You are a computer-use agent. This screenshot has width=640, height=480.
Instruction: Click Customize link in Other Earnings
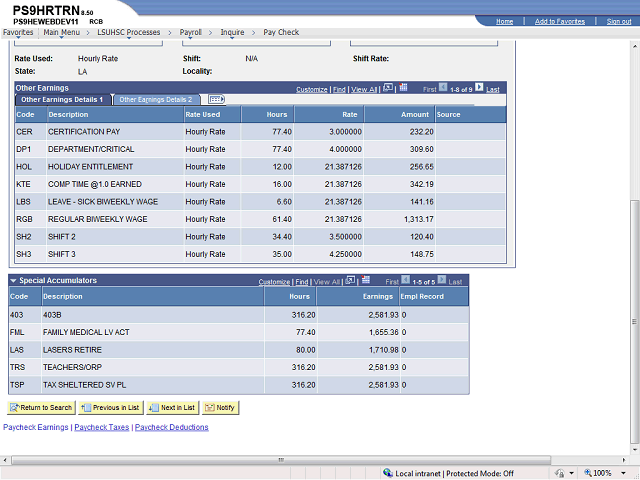[312, 89]
